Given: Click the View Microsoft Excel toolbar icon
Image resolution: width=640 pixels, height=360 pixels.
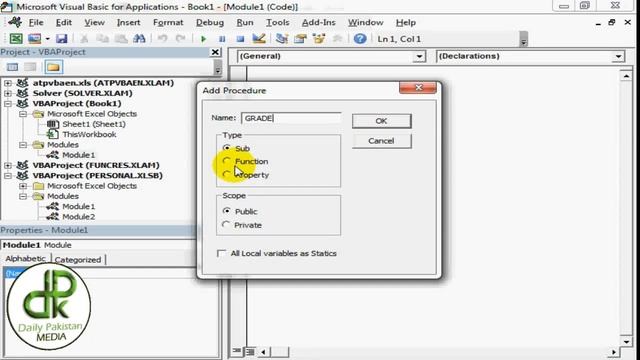Looking at the screenshot, I should pyautogui.click(x=16, y=39).
